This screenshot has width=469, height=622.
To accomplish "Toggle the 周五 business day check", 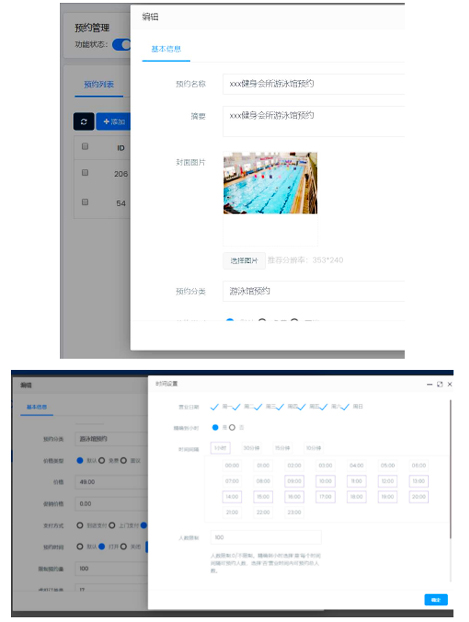I will coord(302,407).
